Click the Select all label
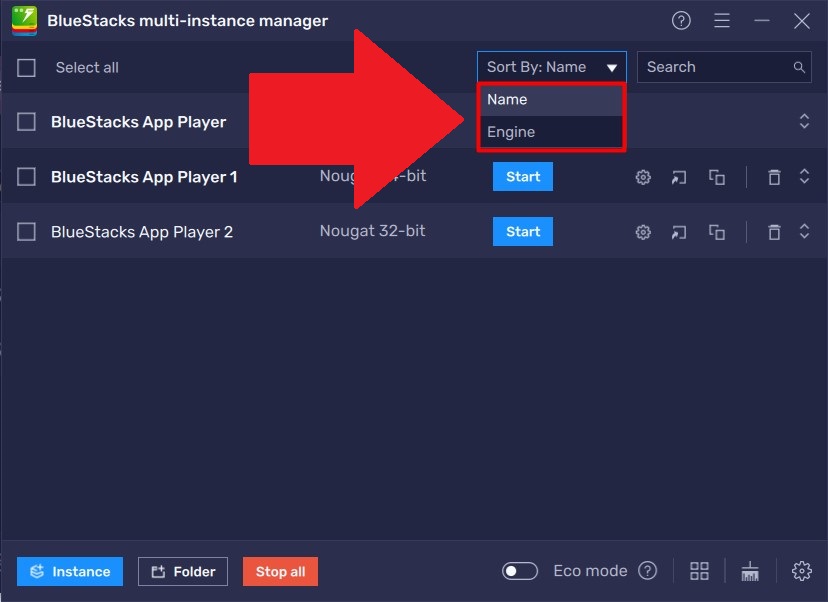828x602 pixels. [87, 68]
